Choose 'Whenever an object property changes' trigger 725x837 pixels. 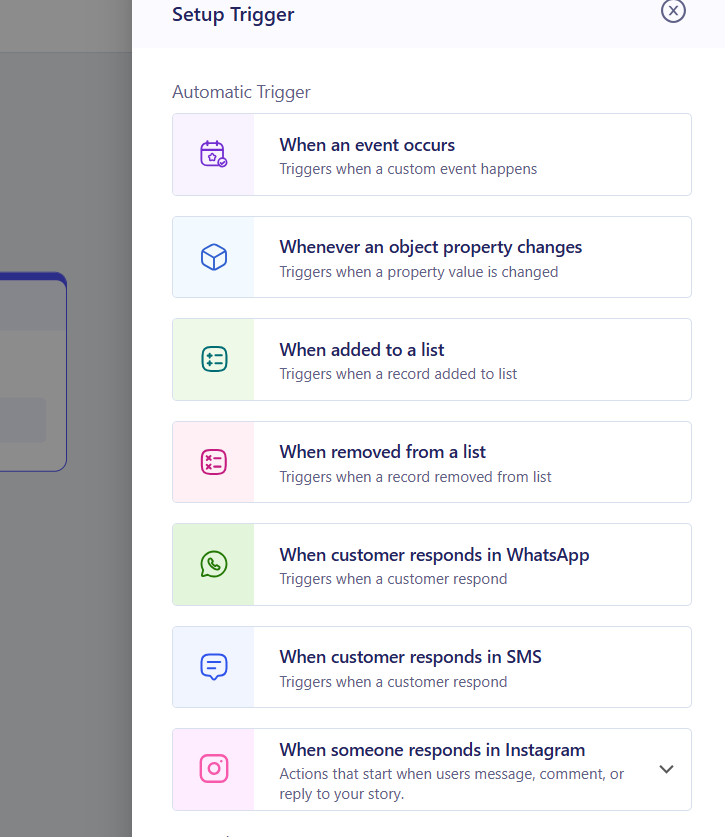pos(432,257)
